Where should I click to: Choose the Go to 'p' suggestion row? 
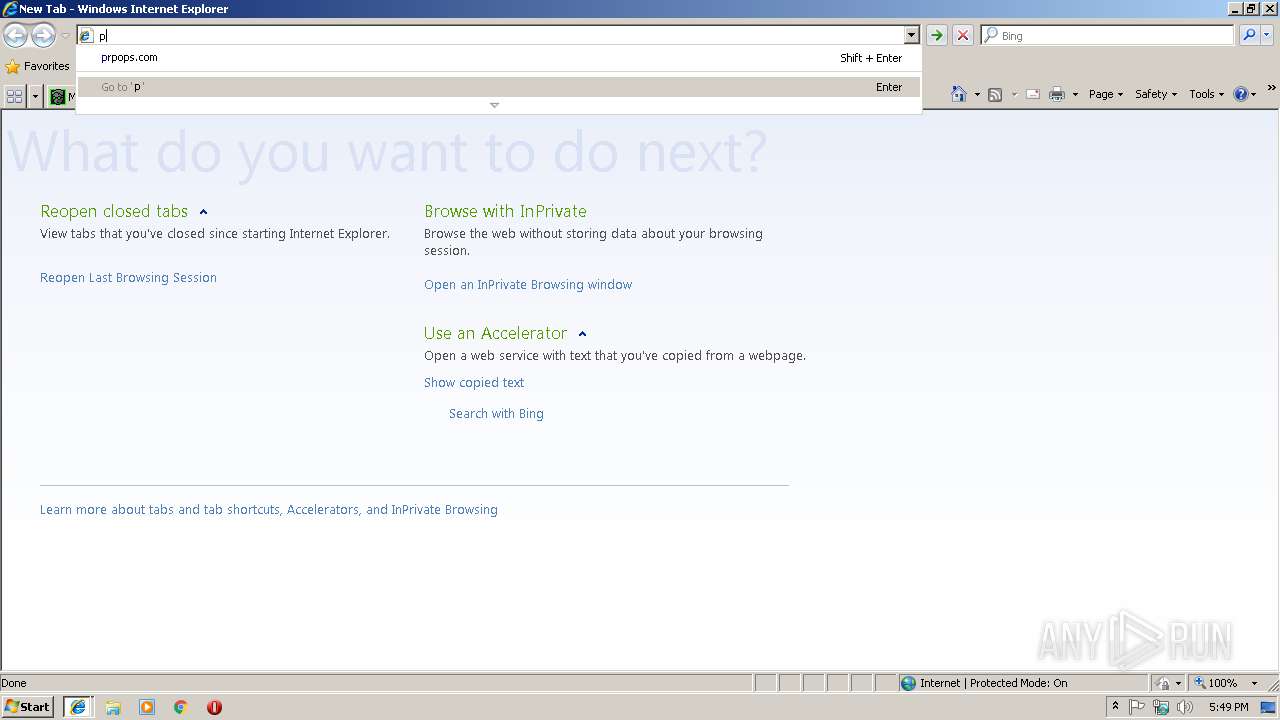(x=499, y=87)
